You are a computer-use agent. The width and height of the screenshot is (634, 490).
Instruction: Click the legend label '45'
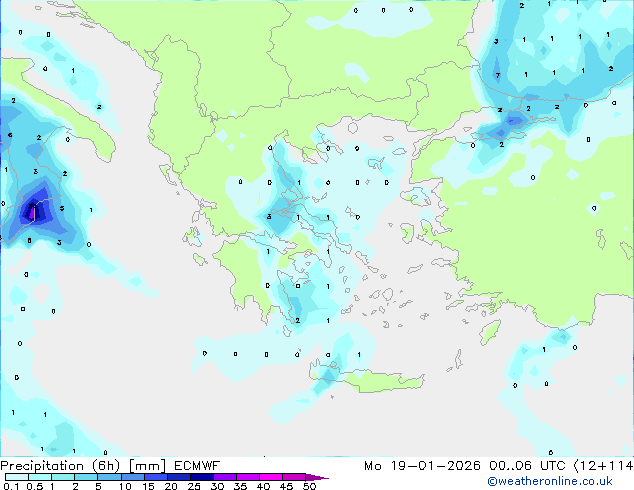[286, 486]
